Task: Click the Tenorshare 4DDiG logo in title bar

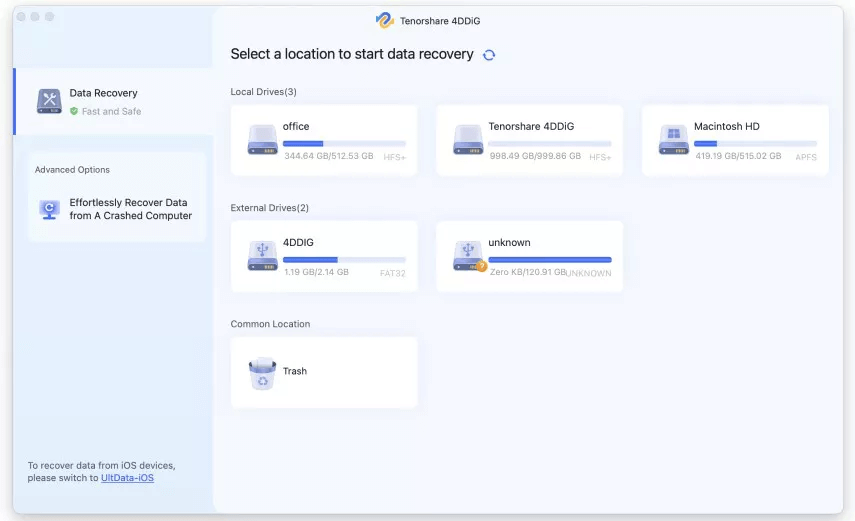Action: coord(384,21)
